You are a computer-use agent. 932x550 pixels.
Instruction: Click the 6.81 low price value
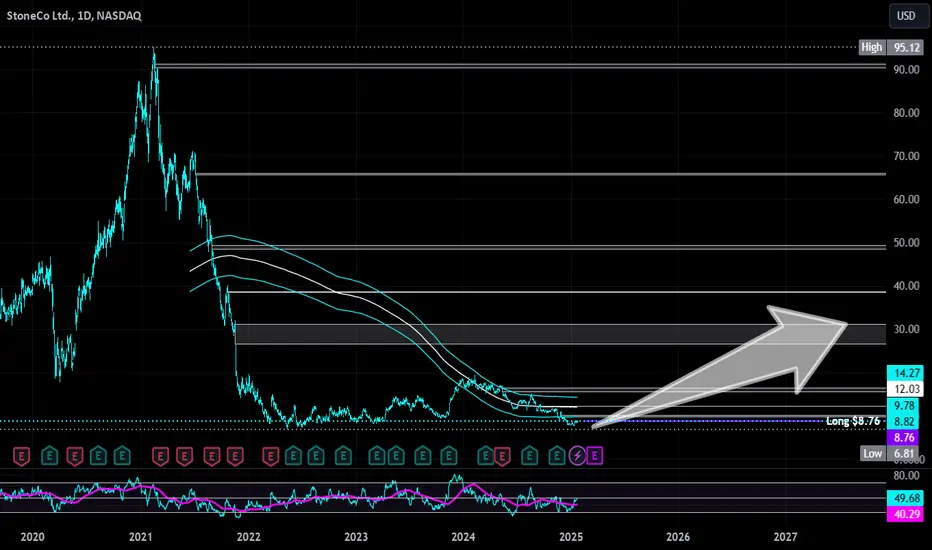[x=905, y=454]
